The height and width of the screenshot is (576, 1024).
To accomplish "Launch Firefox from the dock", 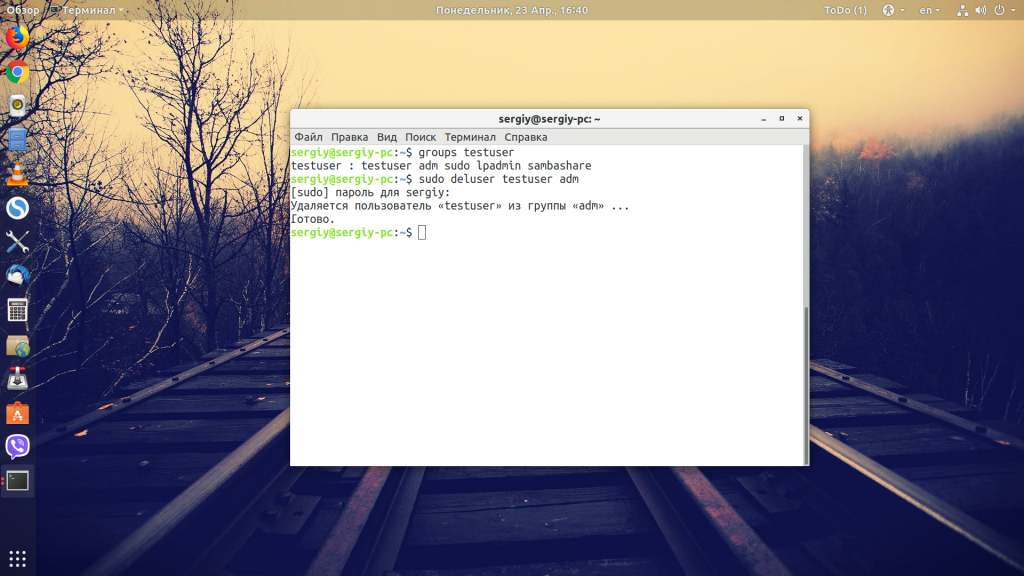I will coord(18,38).
